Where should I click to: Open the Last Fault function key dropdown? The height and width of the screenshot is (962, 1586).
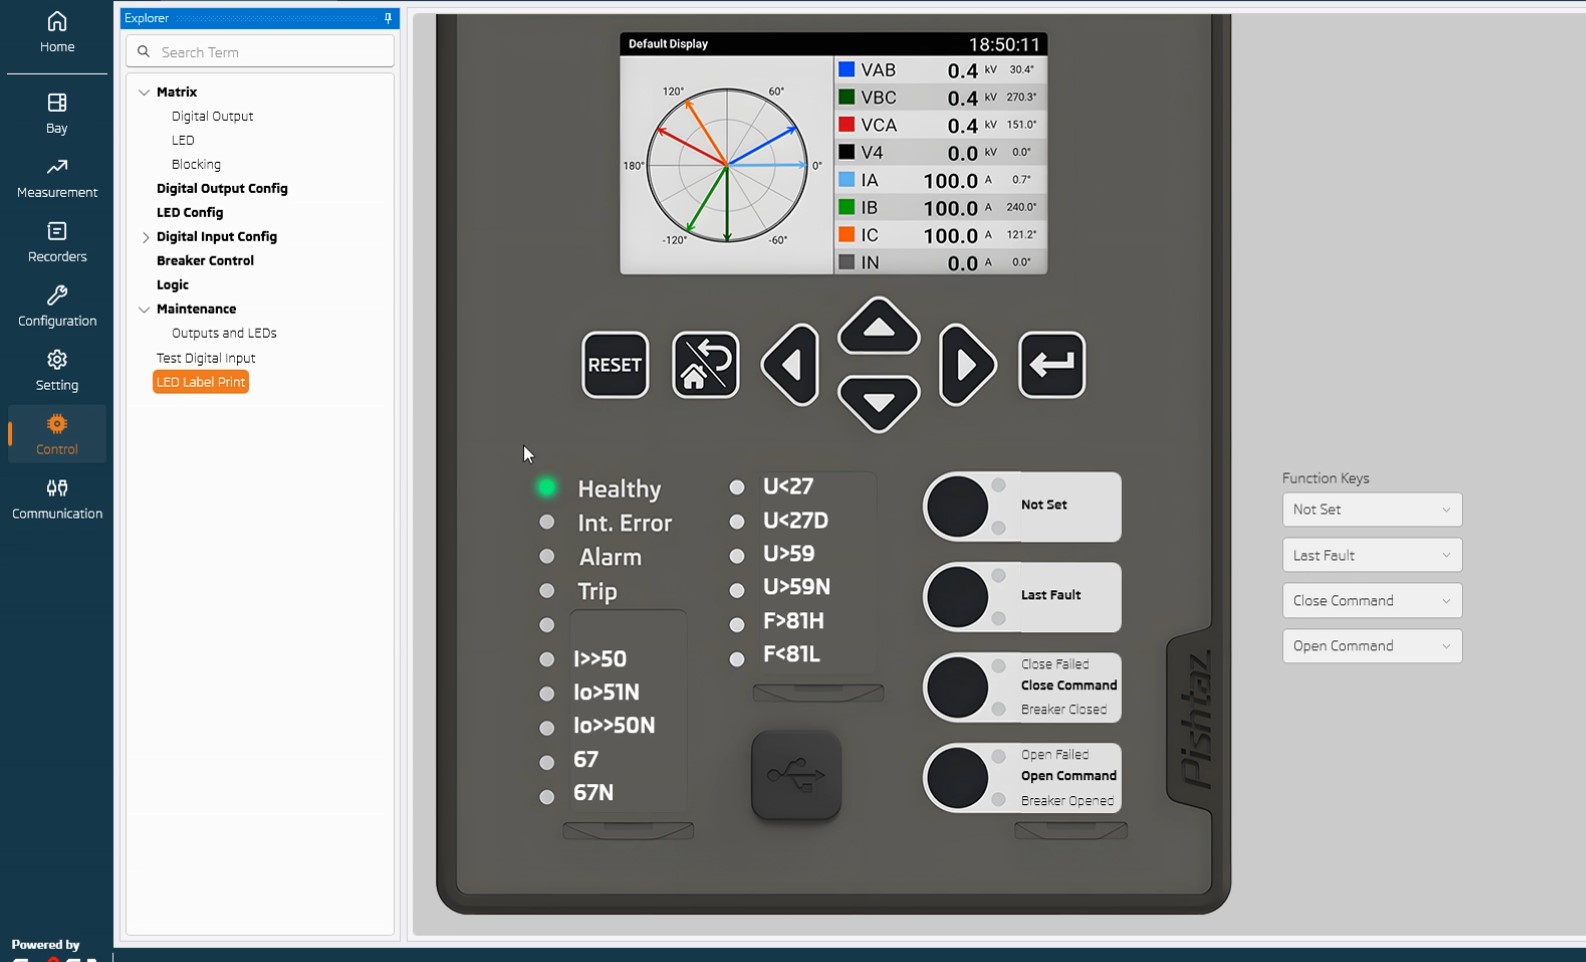[1372, 555]
